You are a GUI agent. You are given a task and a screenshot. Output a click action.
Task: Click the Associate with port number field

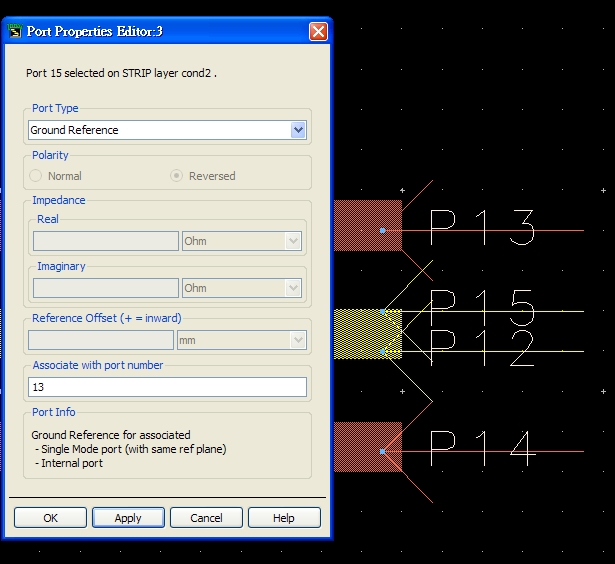click(167, 387)
